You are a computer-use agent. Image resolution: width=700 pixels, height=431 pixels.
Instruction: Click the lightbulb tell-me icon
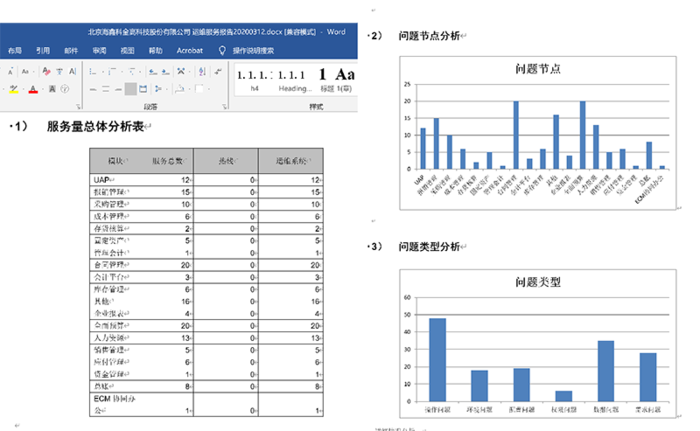pyautogui.click(x=222, y=50)
